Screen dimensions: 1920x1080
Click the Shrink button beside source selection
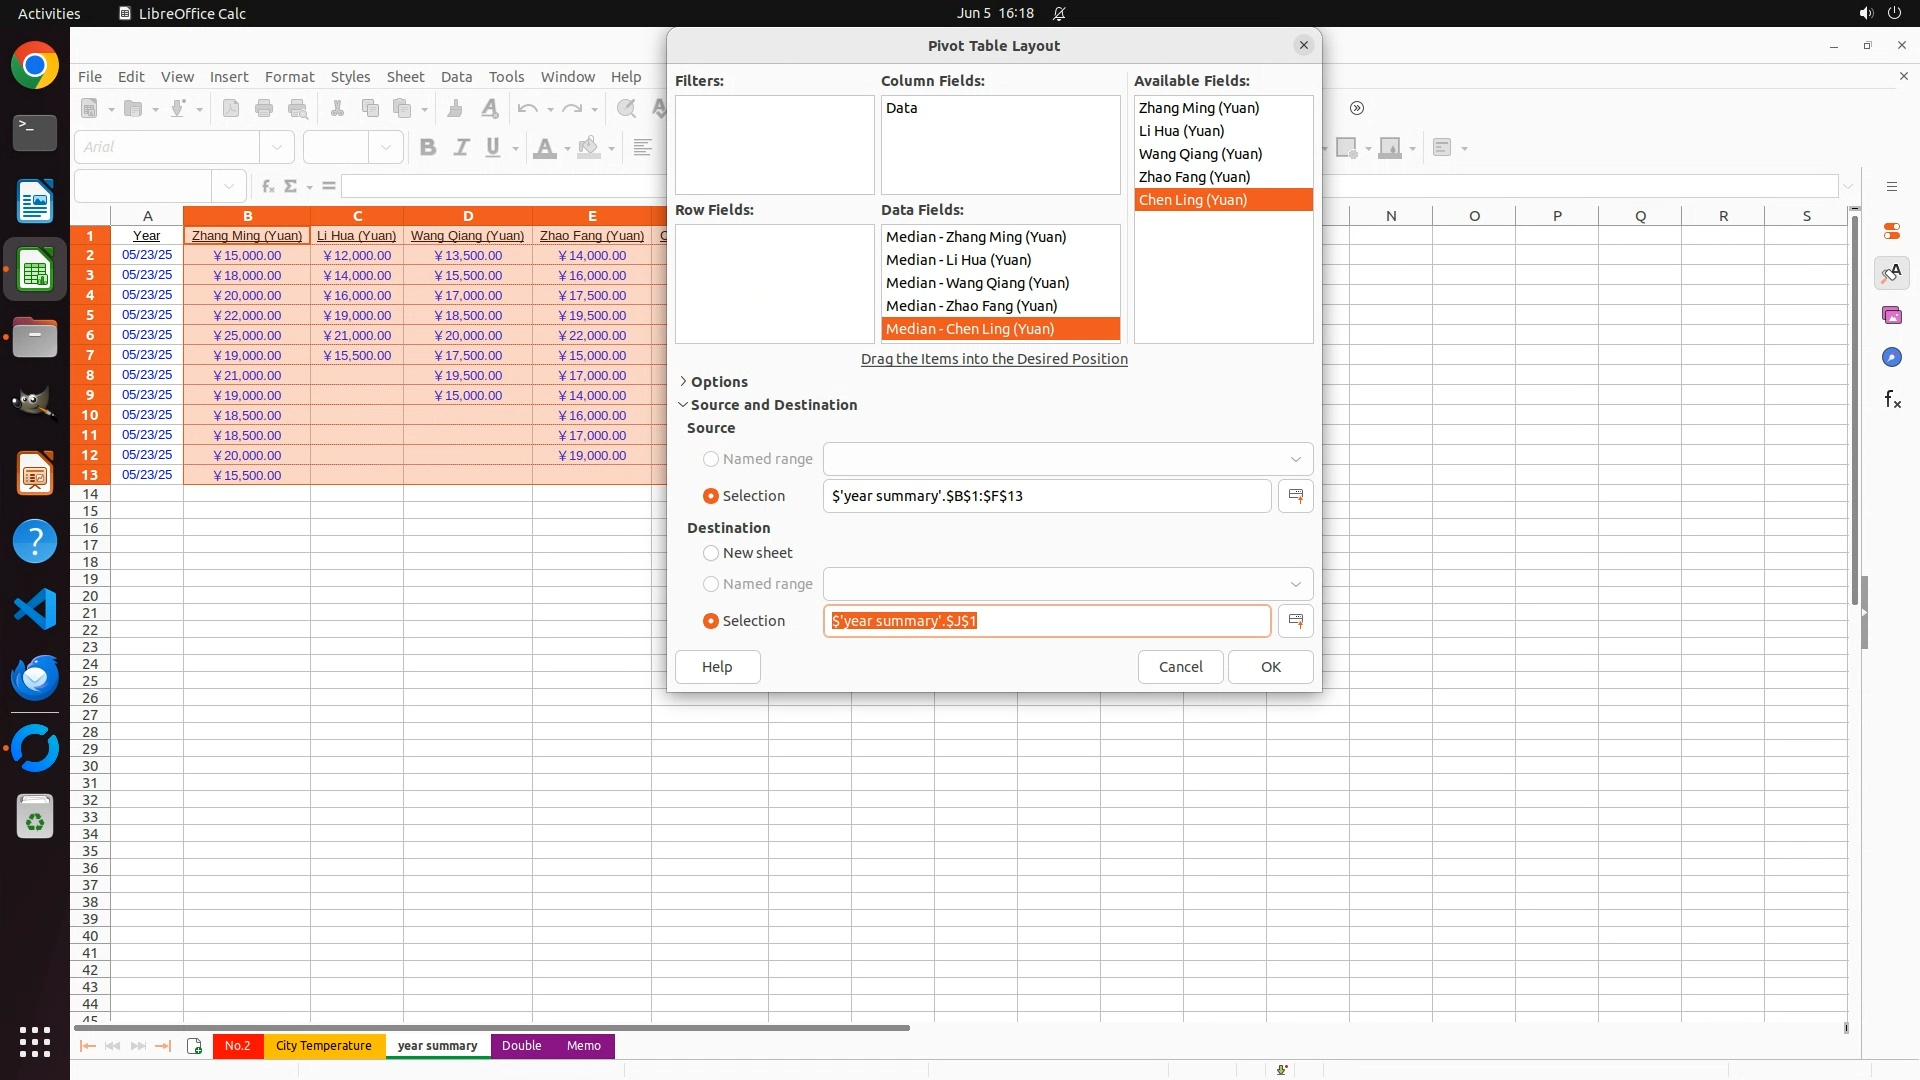(x=1295, y=496)
